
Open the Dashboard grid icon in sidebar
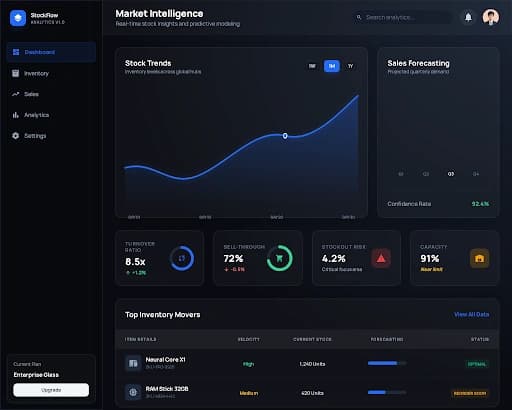coord(16,52)
